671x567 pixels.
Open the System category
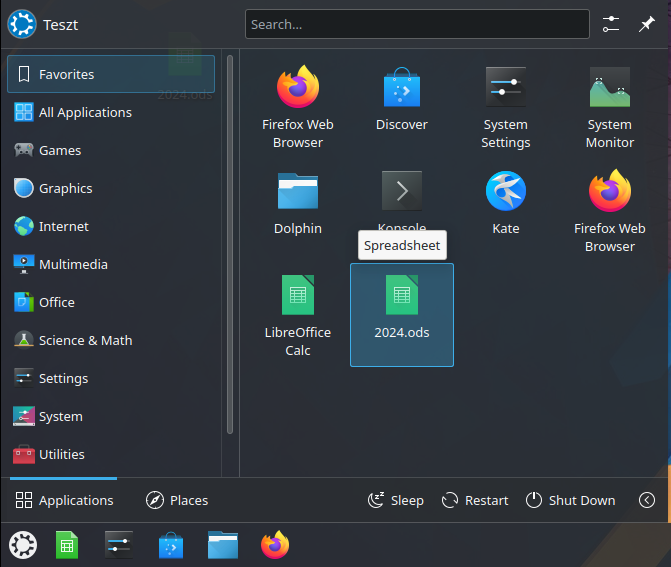[111, 416]
